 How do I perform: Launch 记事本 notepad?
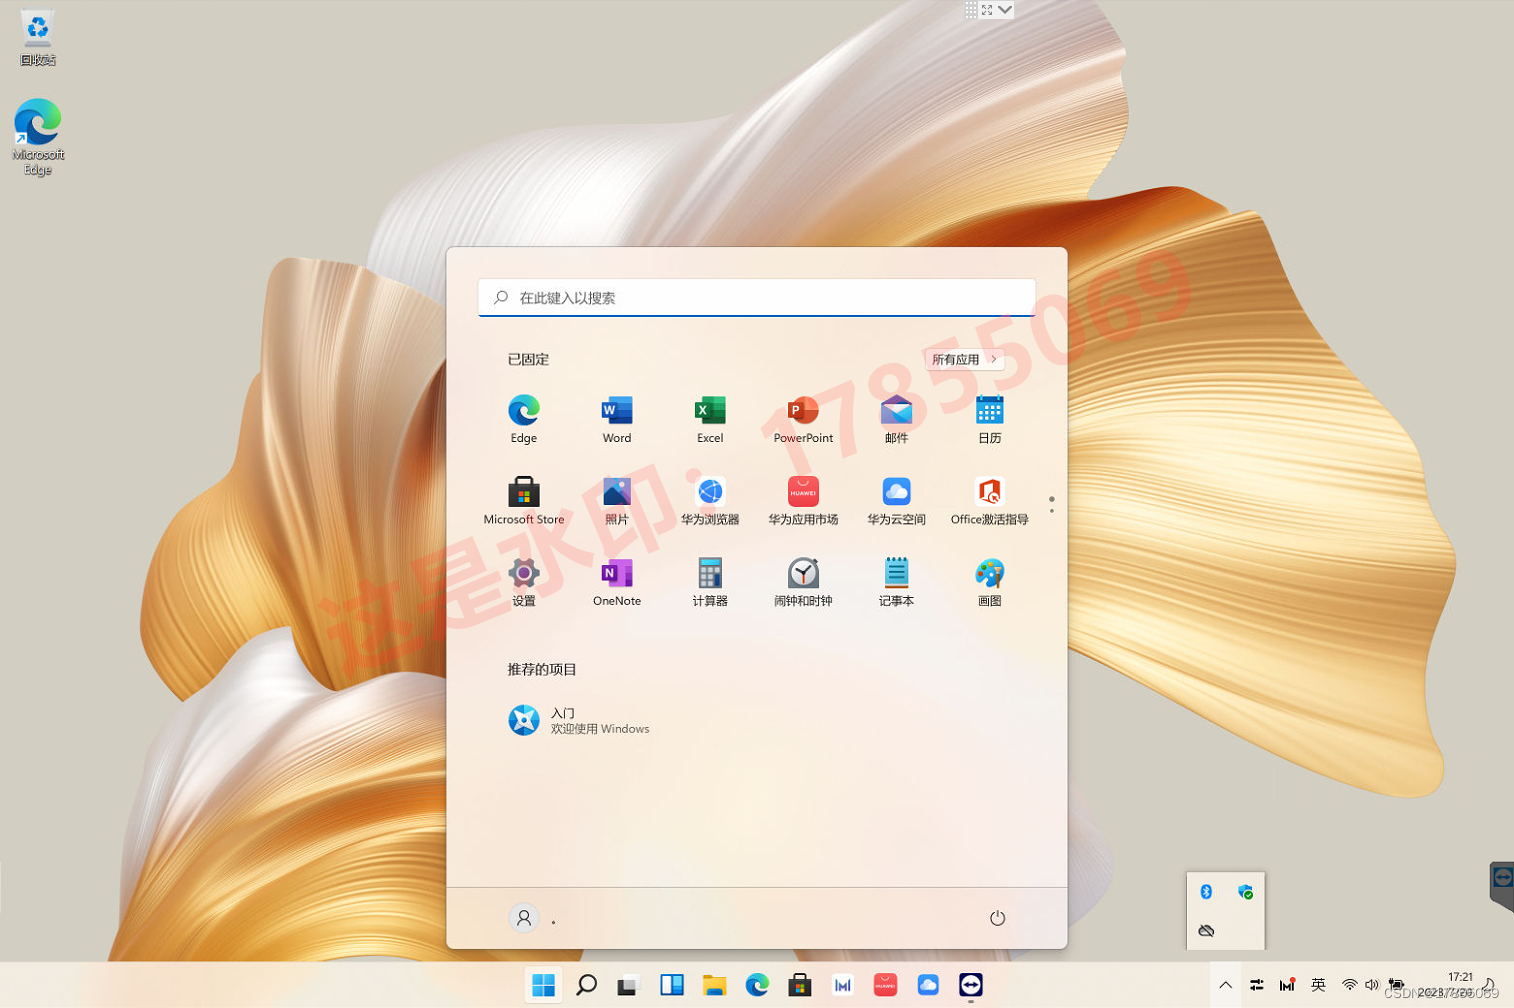pos(896,583)
